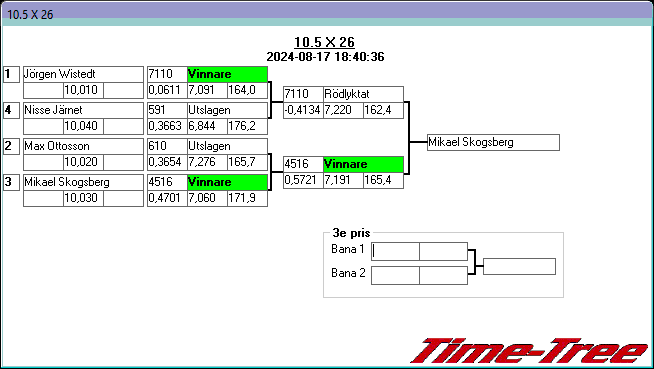This screenshot has width=654, height=369.
Task: Select the Max Ottosson name field
Action: coord(83,146)
